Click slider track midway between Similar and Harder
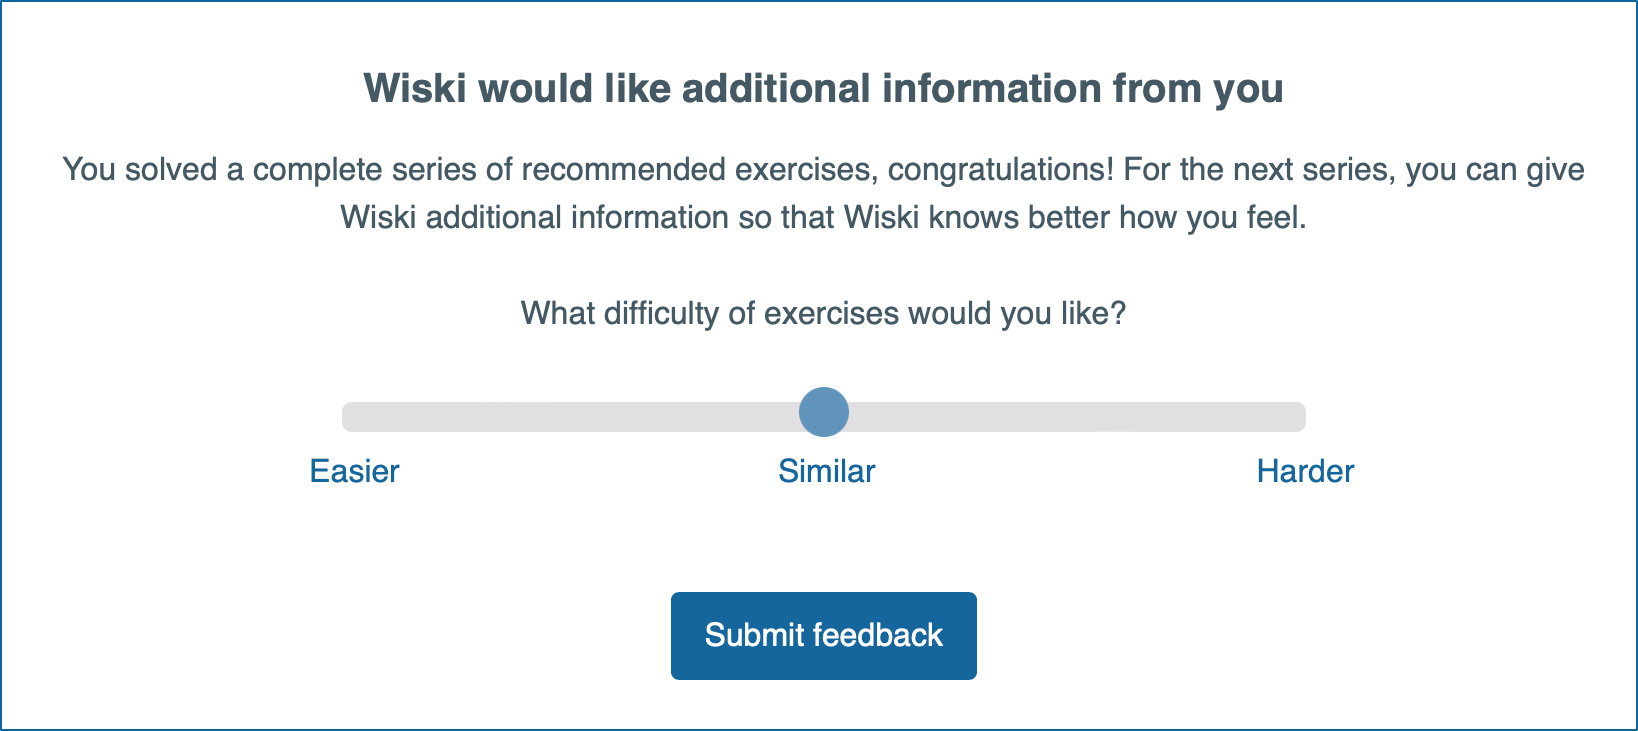 (x=1063, y=417)
